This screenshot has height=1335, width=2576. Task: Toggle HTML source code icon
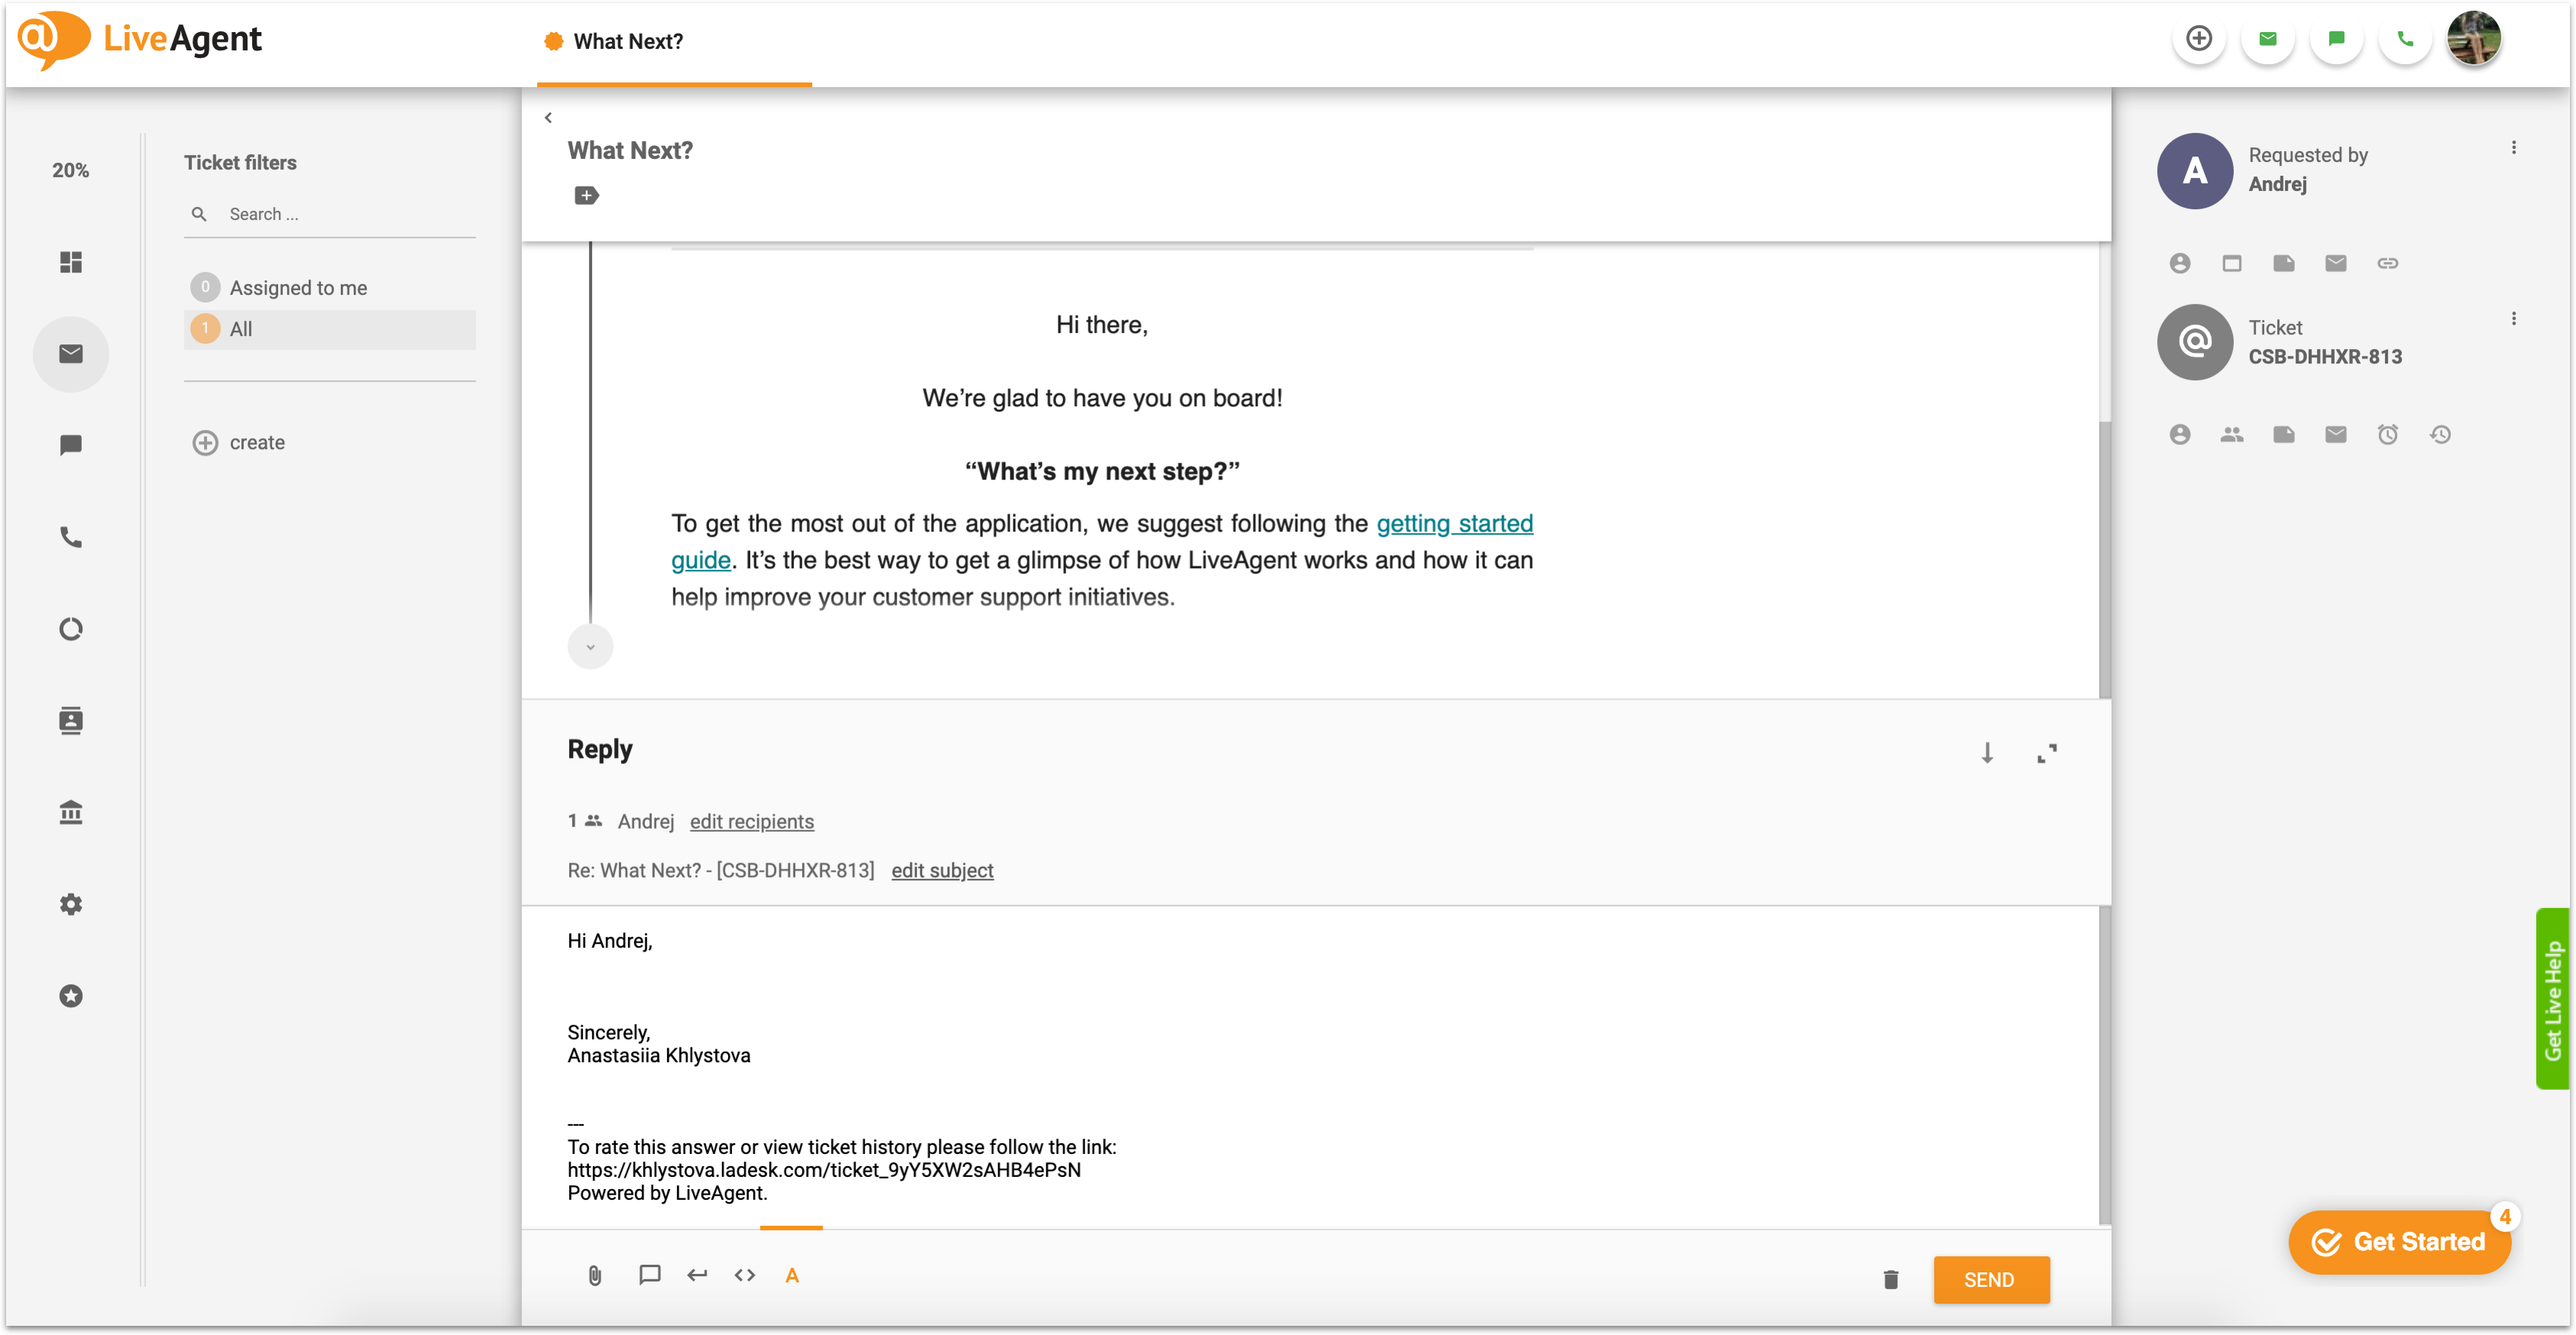point(744,1275)
